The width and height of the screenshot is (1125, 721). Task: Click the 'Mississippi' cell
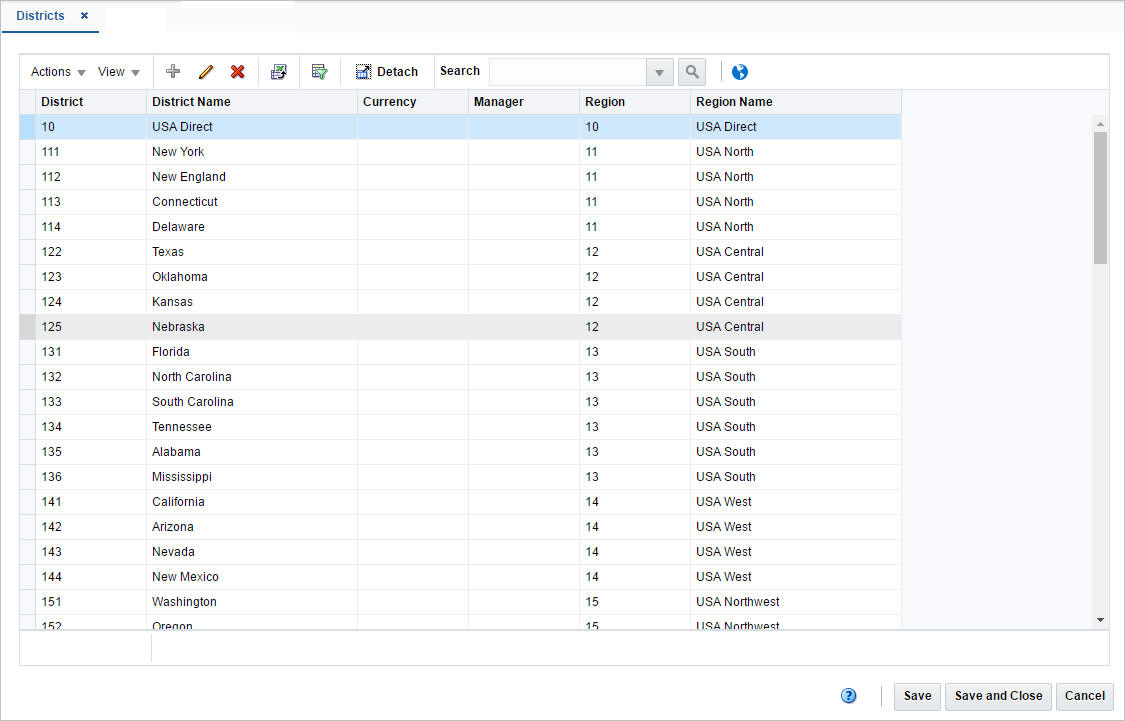click(x=252, y=476)
